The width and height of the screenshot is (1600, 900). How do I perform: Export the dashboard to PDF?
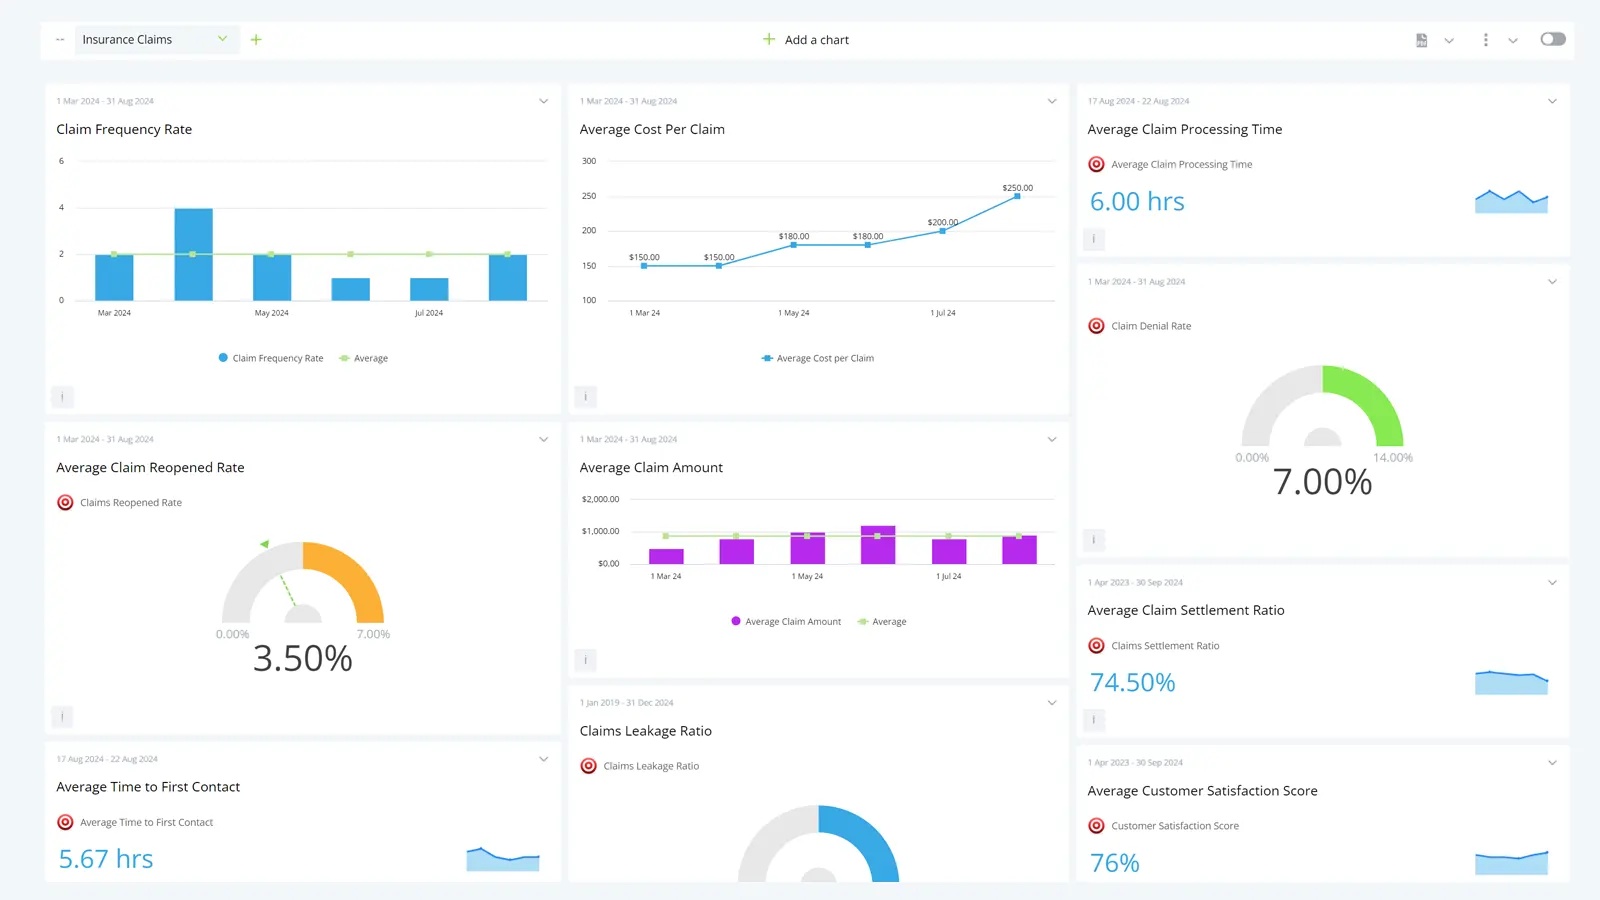(1421, 39)
